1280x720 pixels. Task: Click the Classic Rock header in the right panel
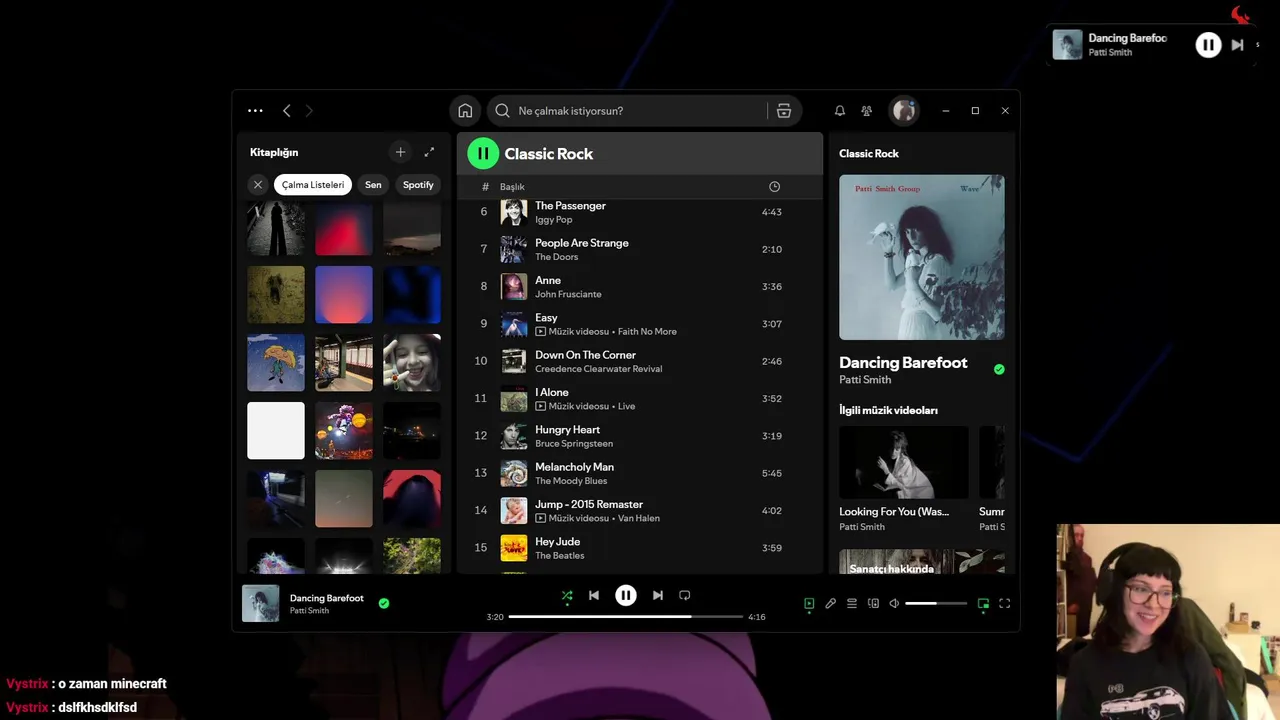(869, 153)
